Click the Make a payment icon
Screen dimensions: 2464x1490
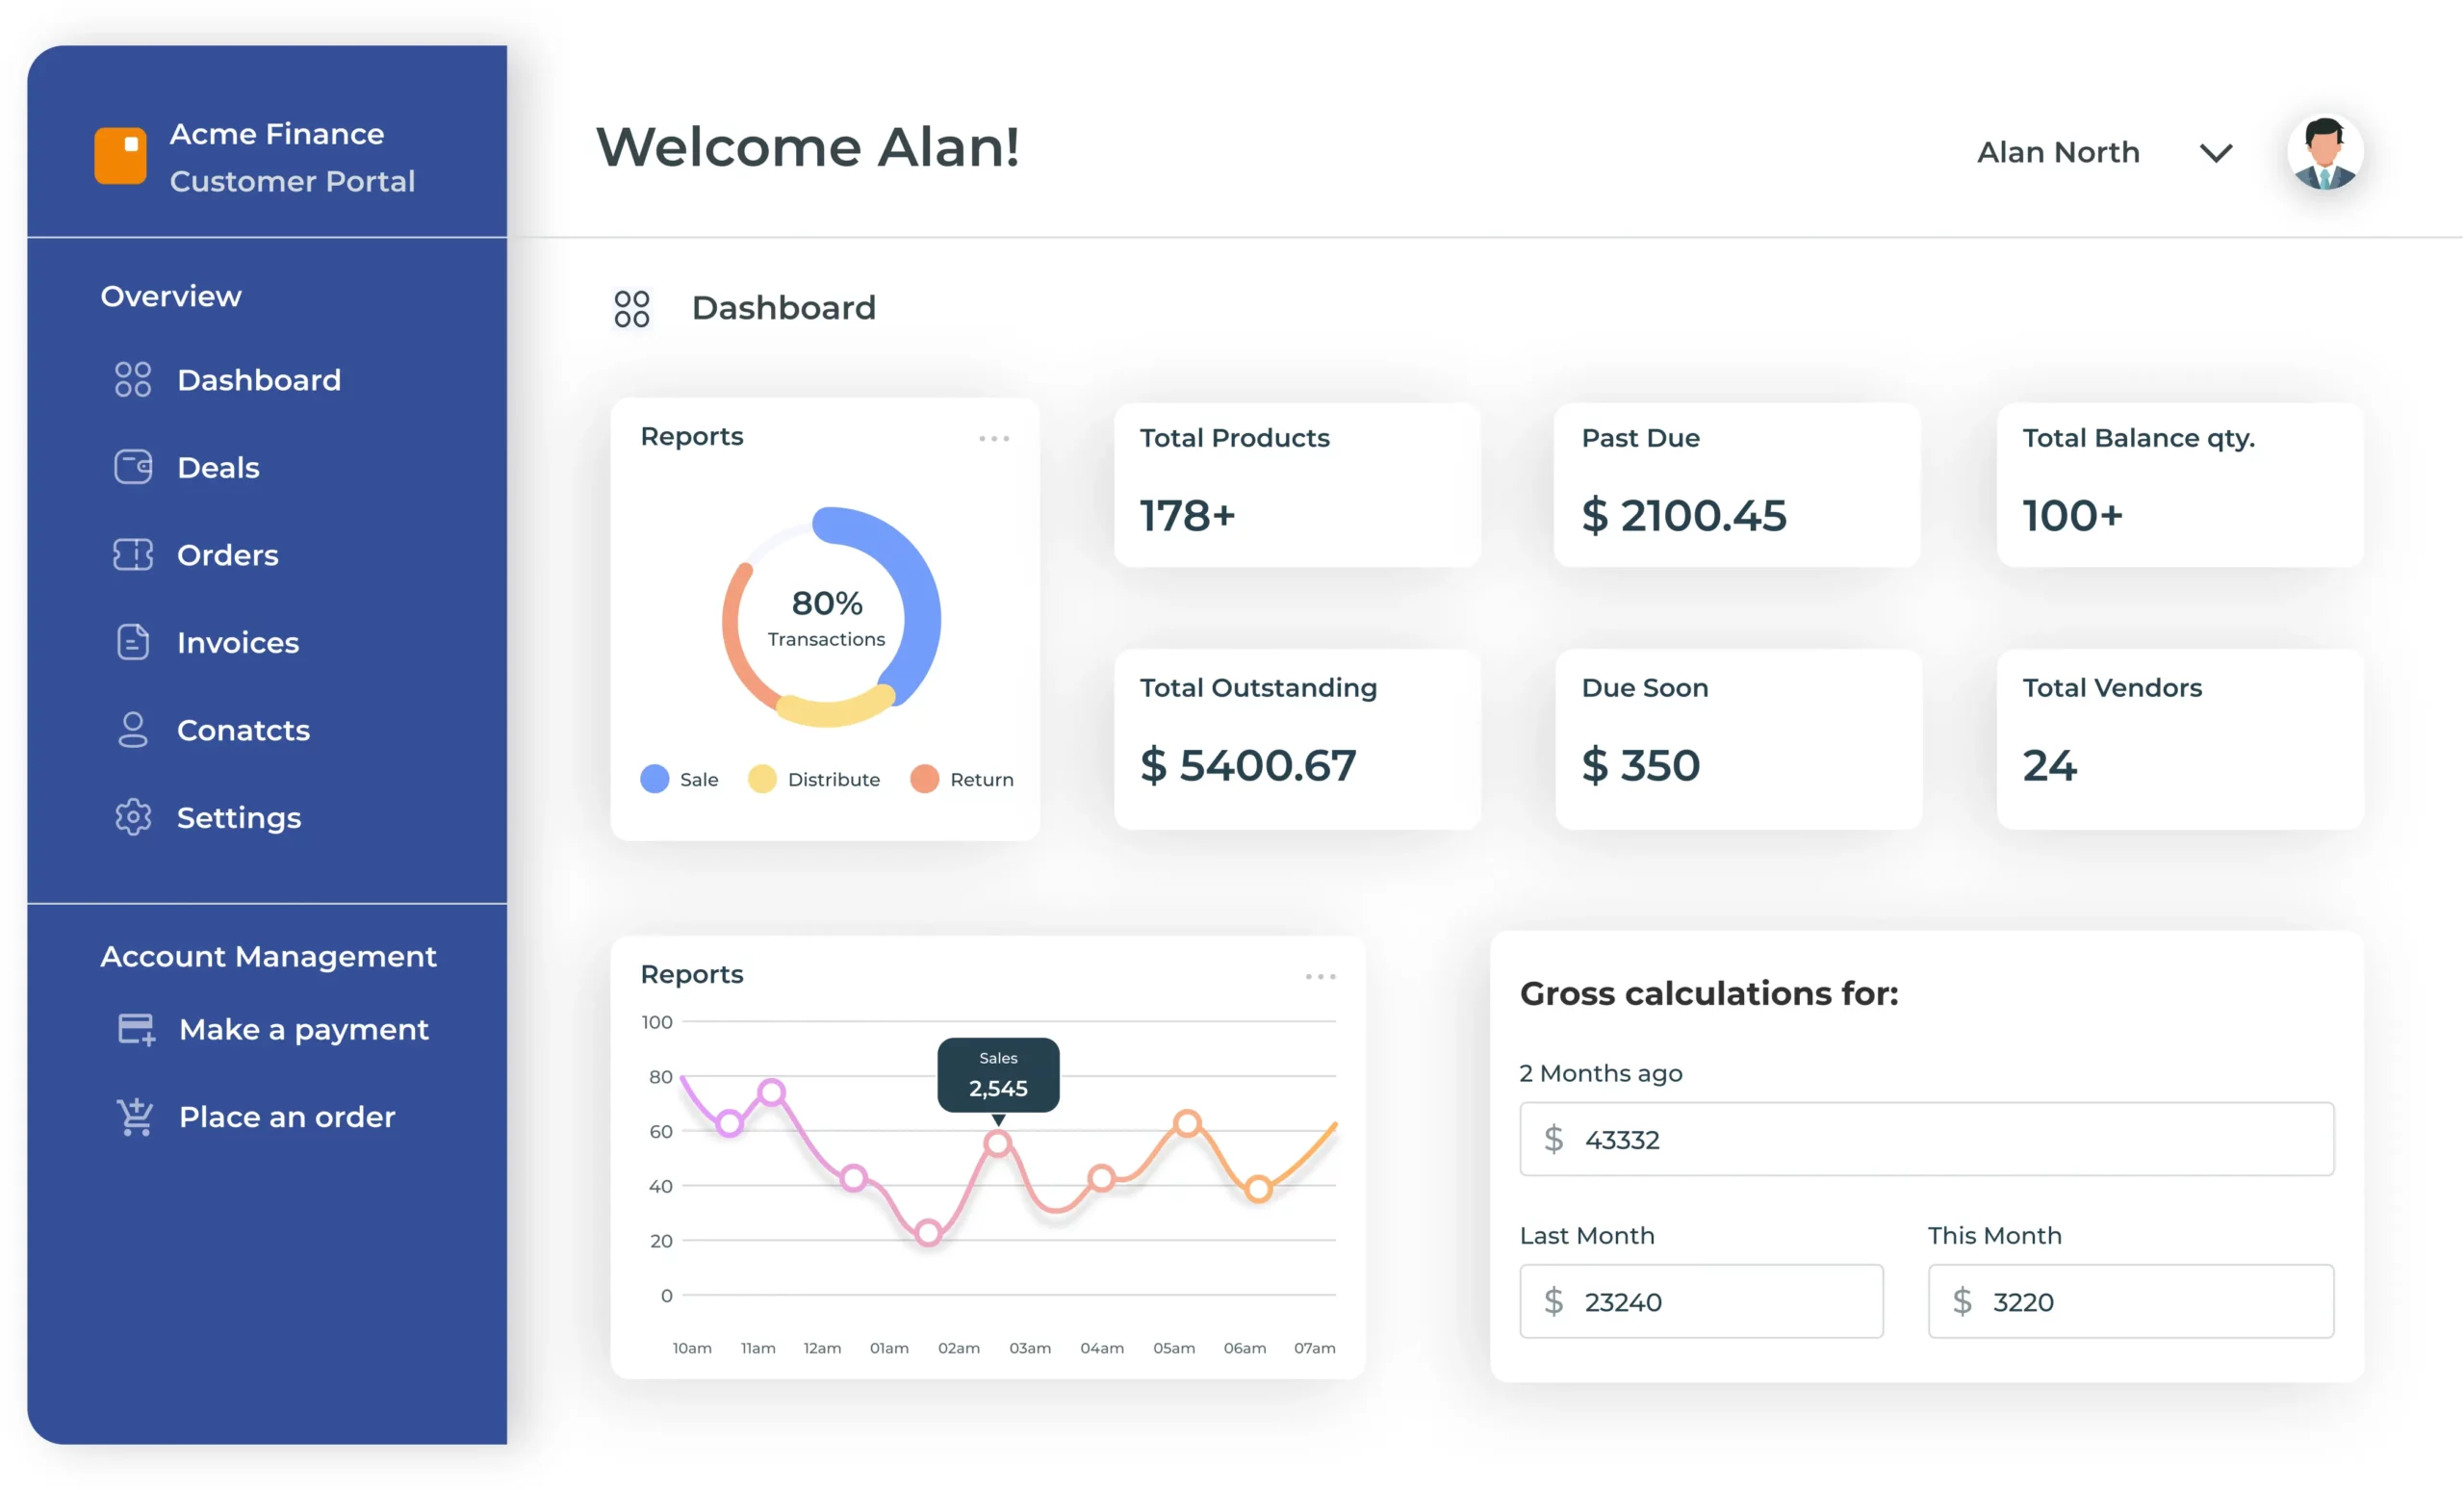138,1029
